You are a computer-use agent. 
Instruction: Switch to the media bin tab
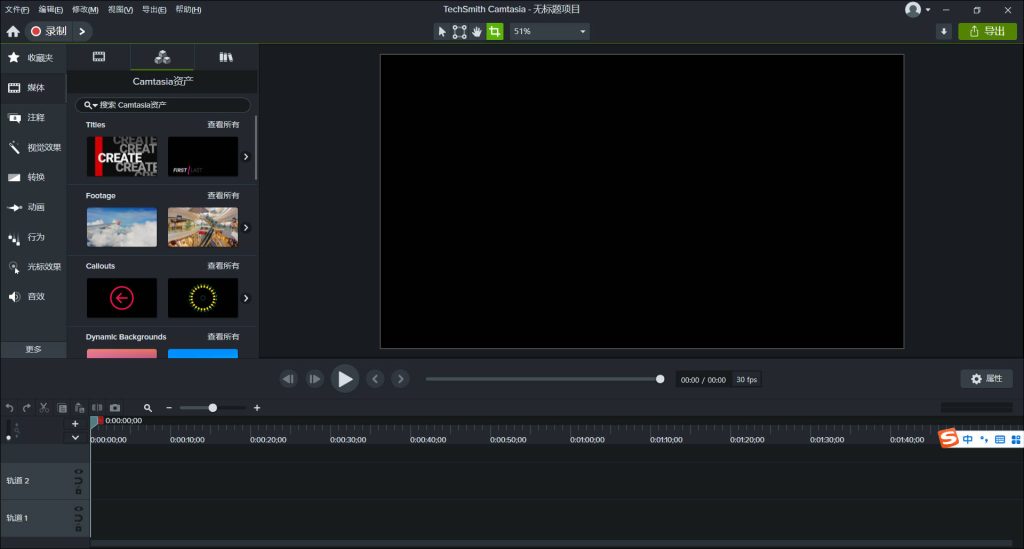99,57
